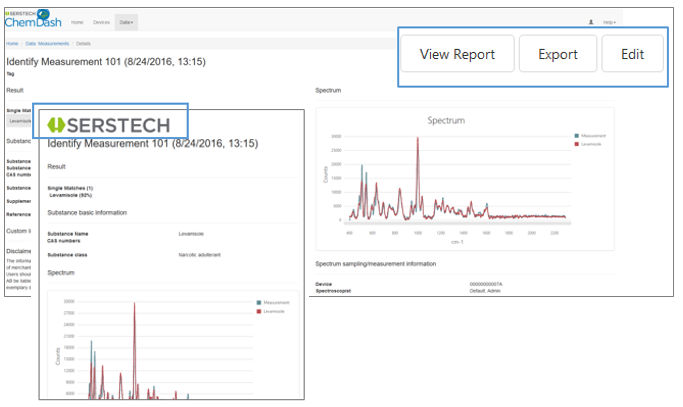The image size is (683, 407).
Task: Open the Devices navbar item
Action: (101, 22)
